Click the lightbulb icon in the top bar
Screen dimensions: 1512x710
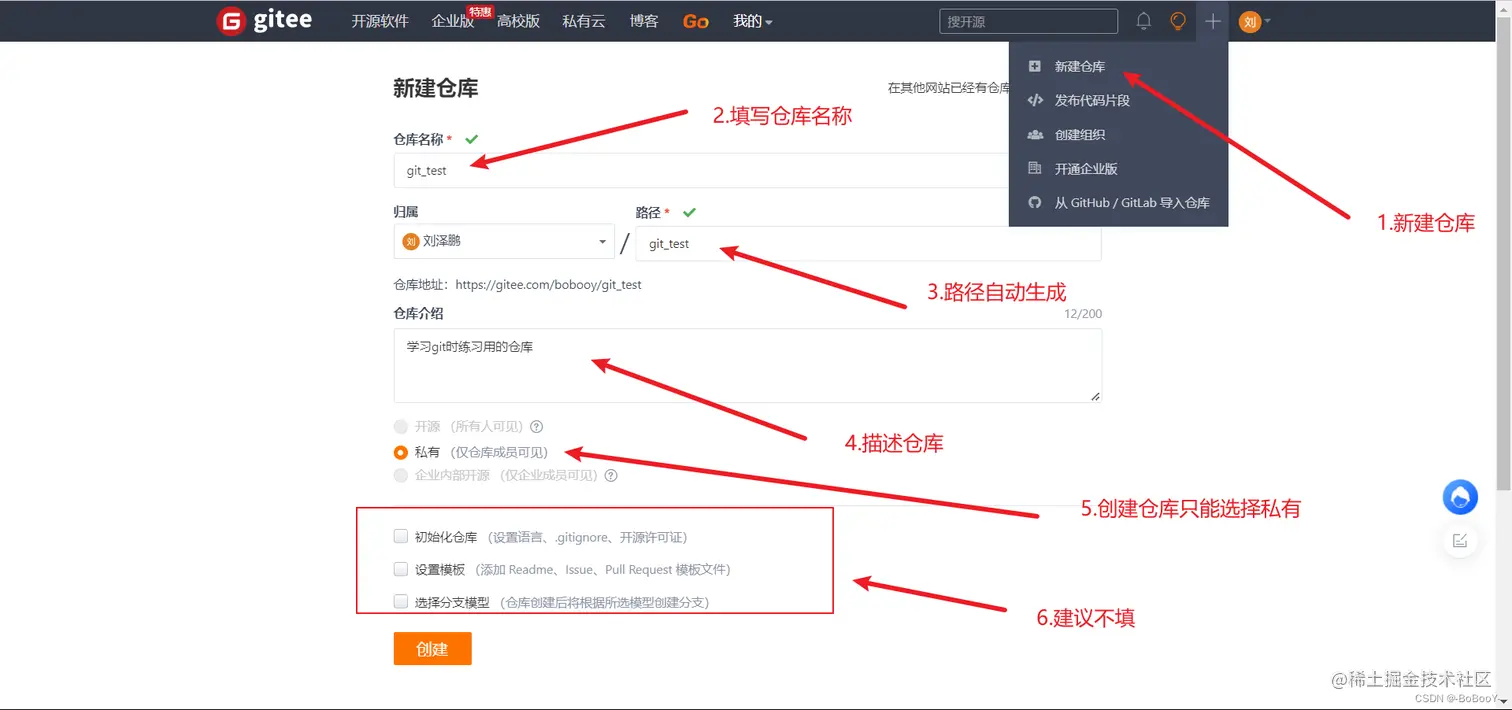[x=1177, y=20]
